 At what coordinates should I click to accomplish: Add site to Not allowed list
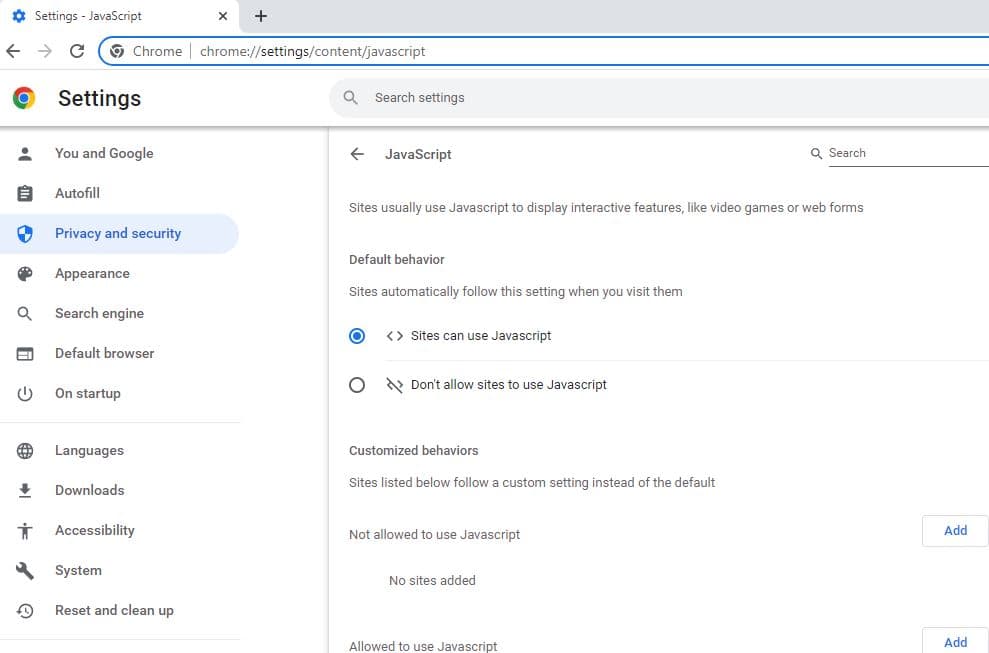955,531
